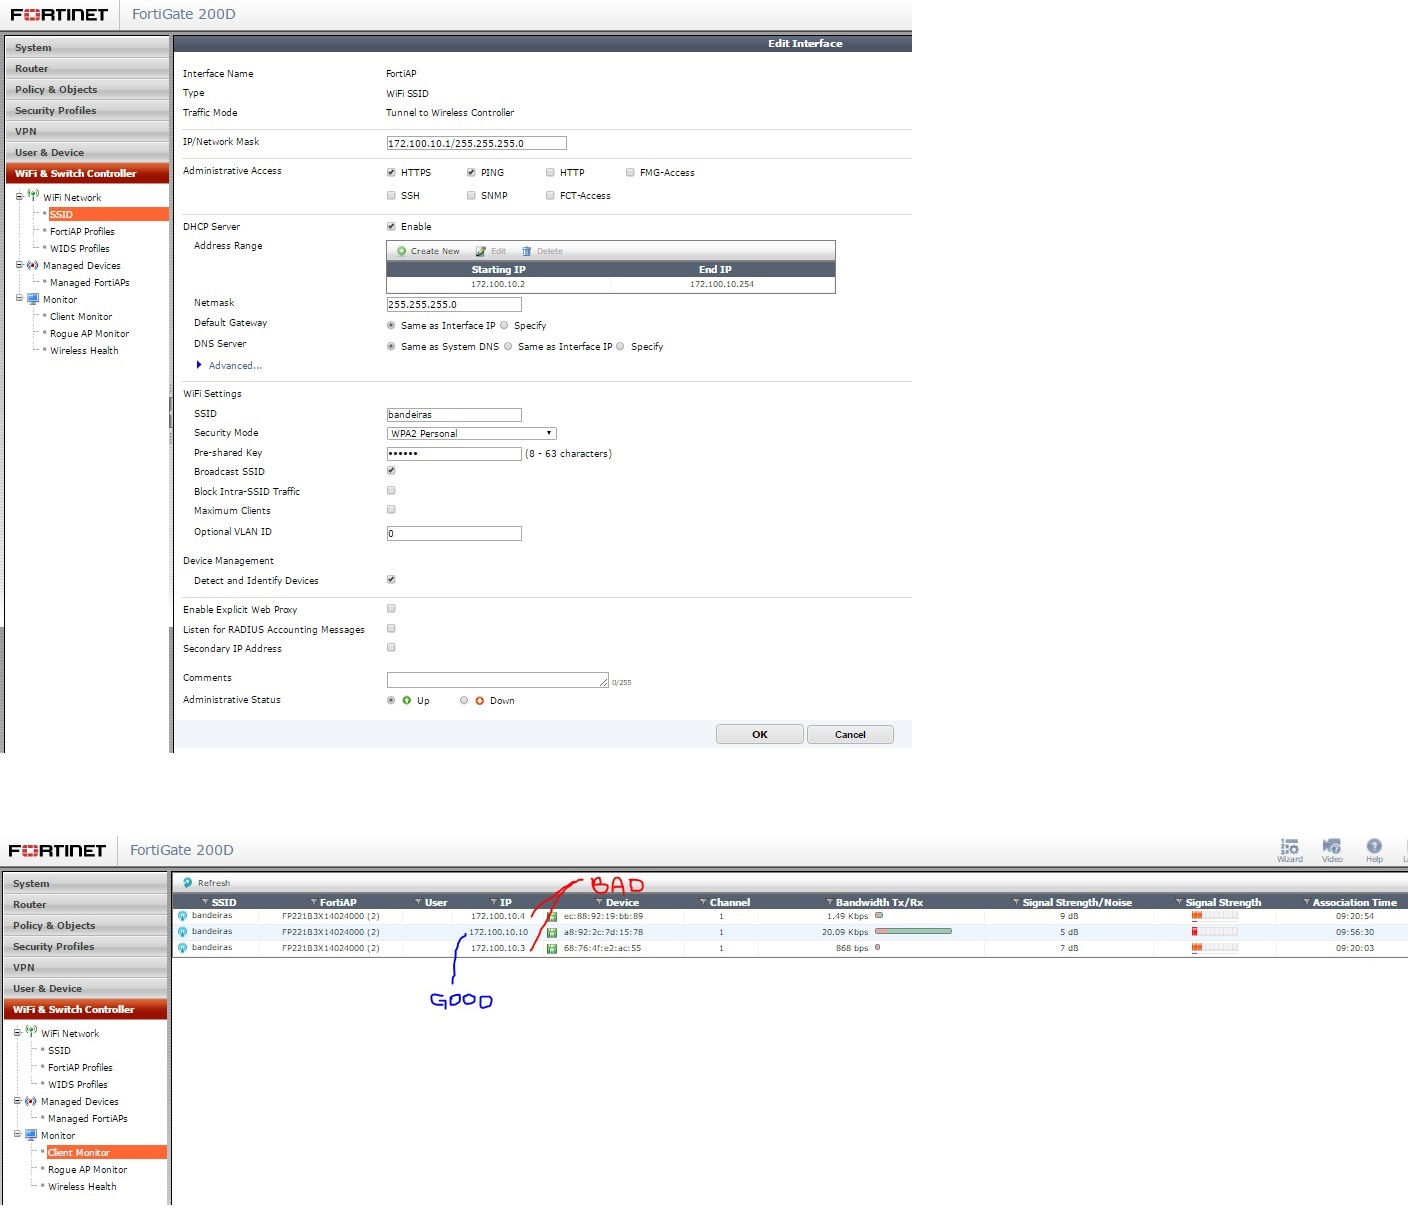The width and height of the screenshot is (1408, 1212).
Task: Open the Security Mode dropdown
Action: pyautogui.click(x=471, y=433)
